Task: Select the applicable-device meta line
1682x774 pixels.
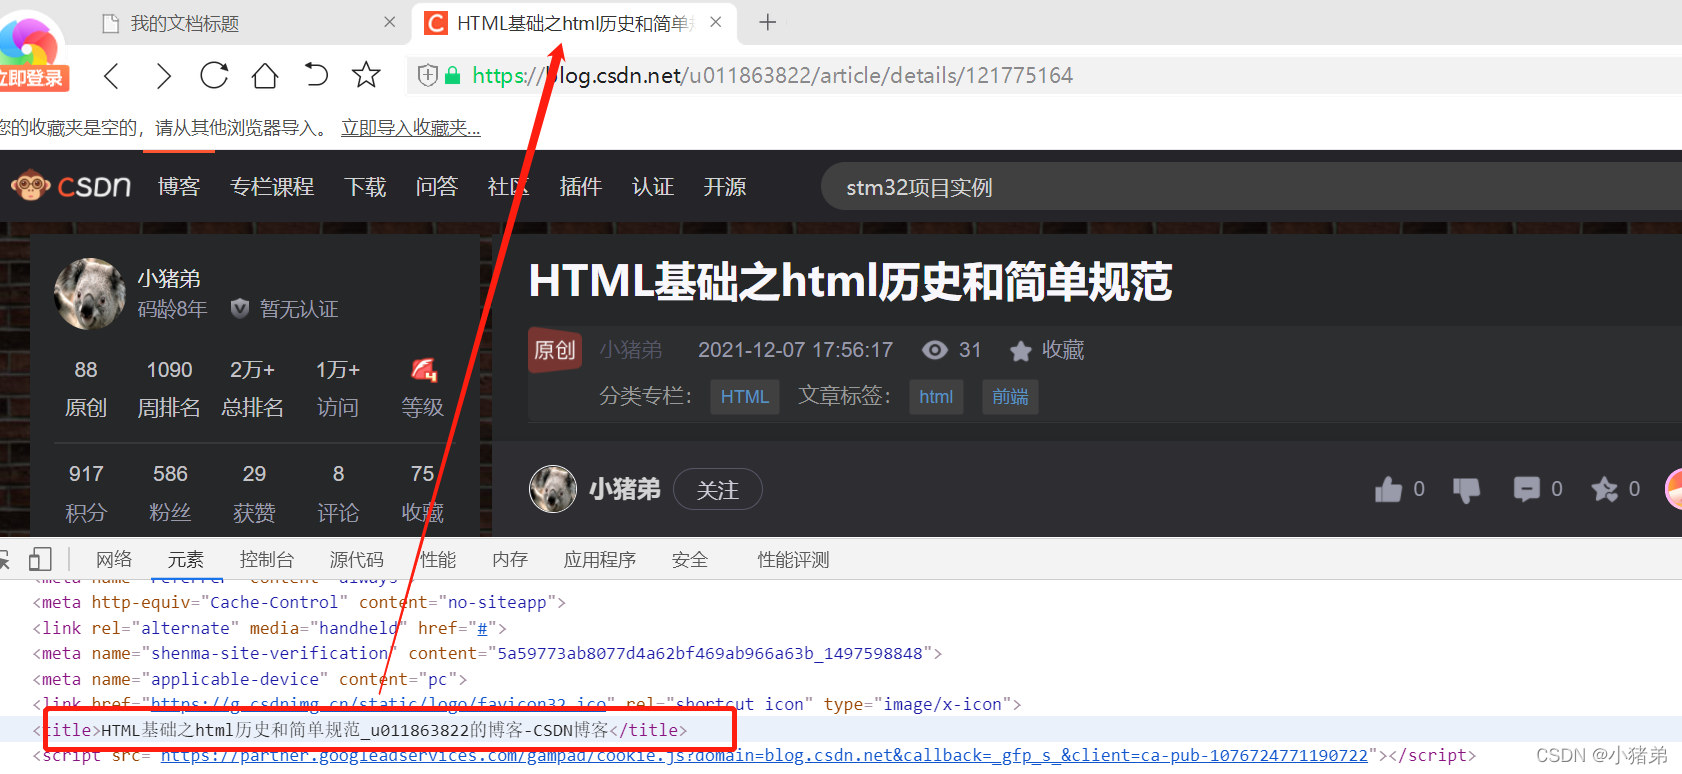Action: (x=250, y=679)
